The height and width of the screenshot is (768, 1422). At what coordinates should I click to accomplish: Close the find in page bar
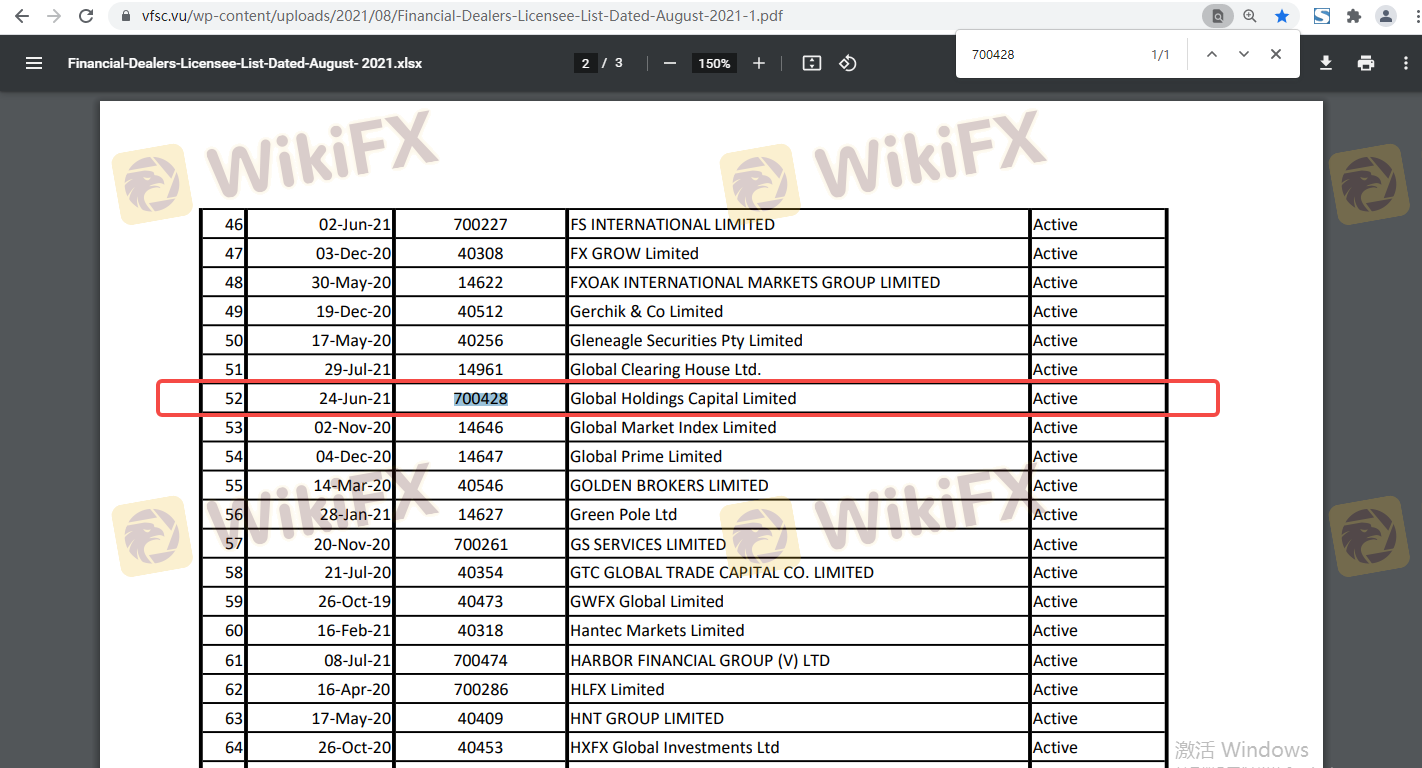point(1276,54)
